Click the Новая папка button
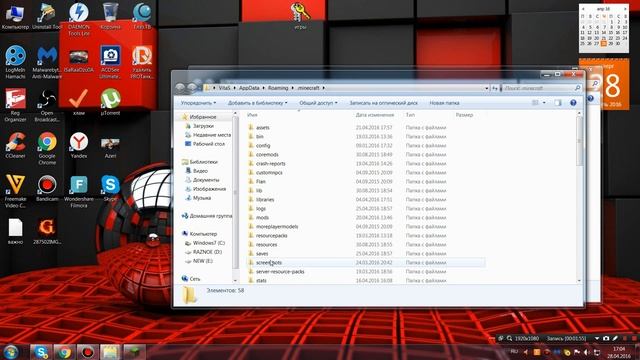Image resolution: width=640 pixels, height=360 pixels. click(x=444, y=103)
